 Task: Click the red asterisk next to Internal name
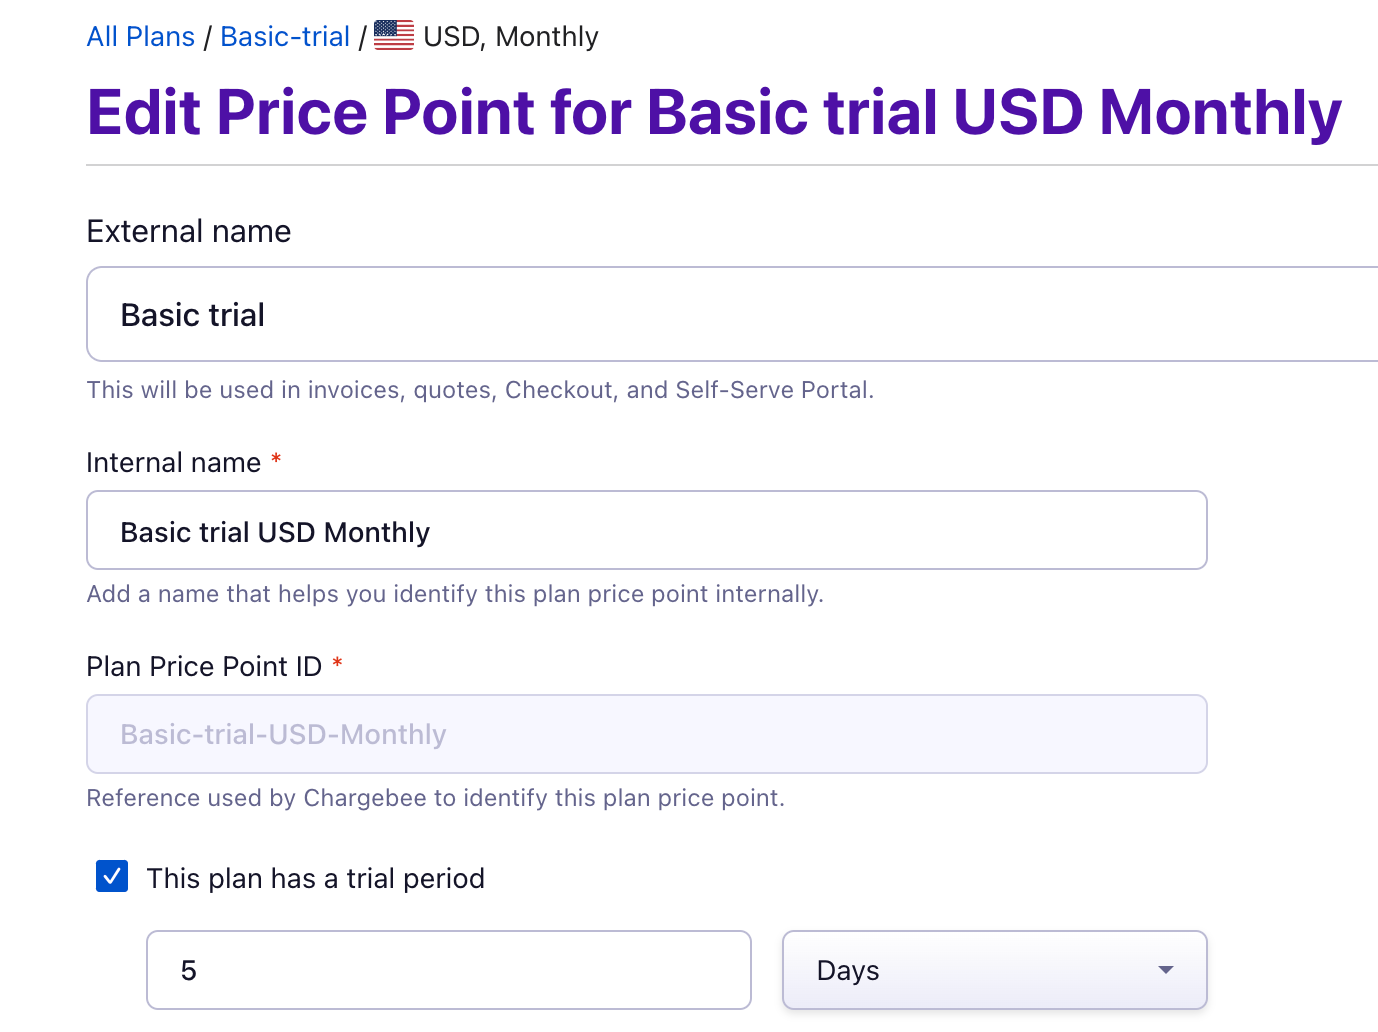click(x=276, y=459)
